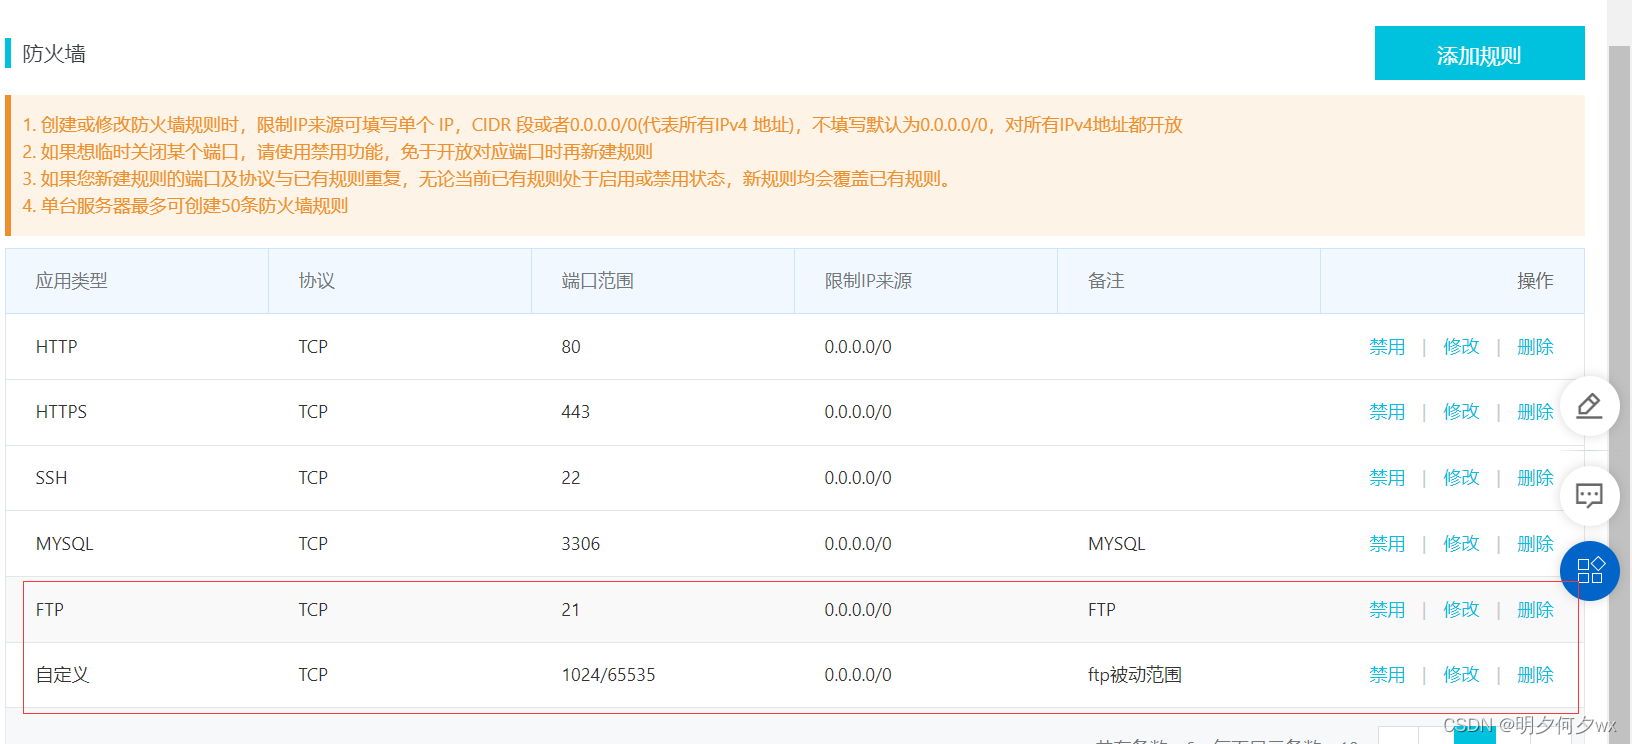Delete the HTTP rule via 删除

click(1535, 347)
